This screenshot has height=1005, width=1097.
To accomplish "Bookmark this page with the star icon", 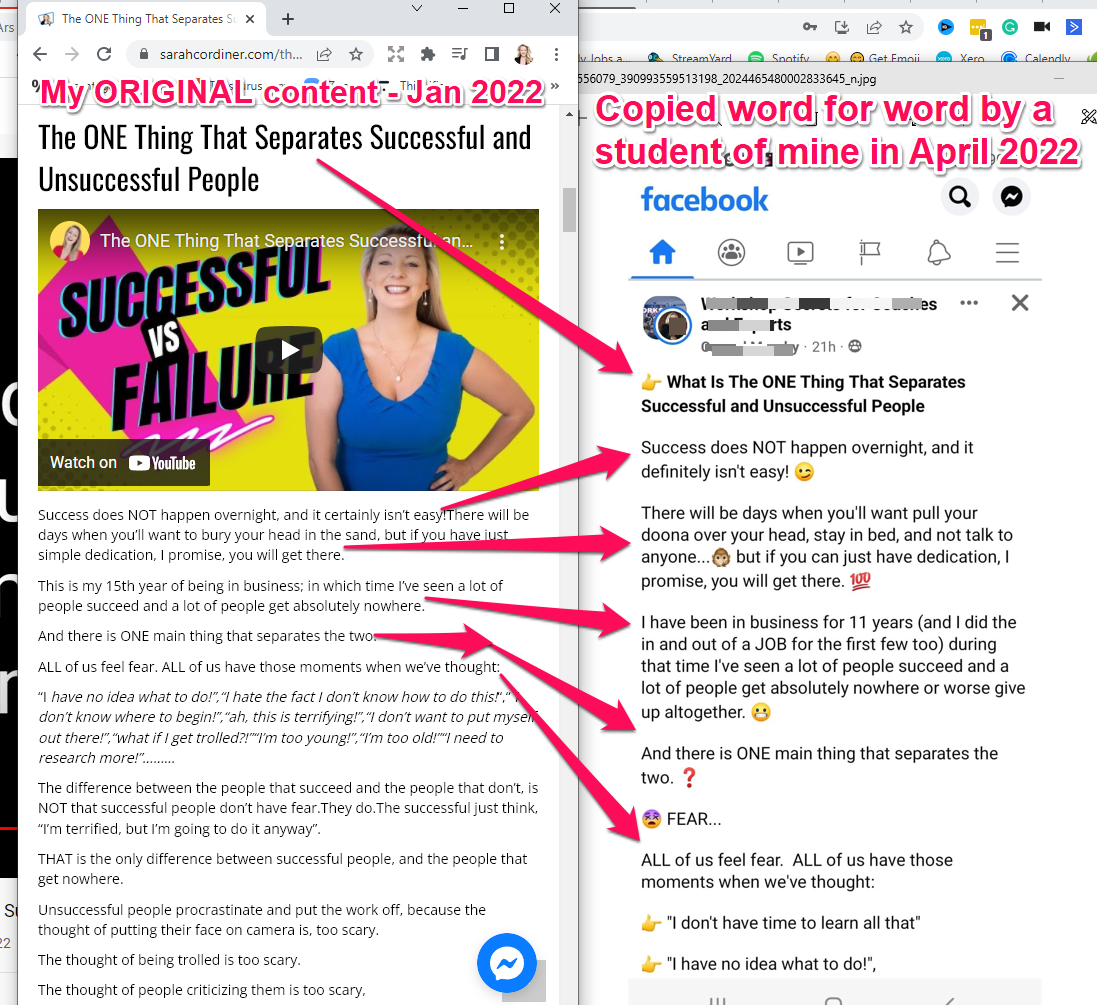I will (x=356, y=54).
